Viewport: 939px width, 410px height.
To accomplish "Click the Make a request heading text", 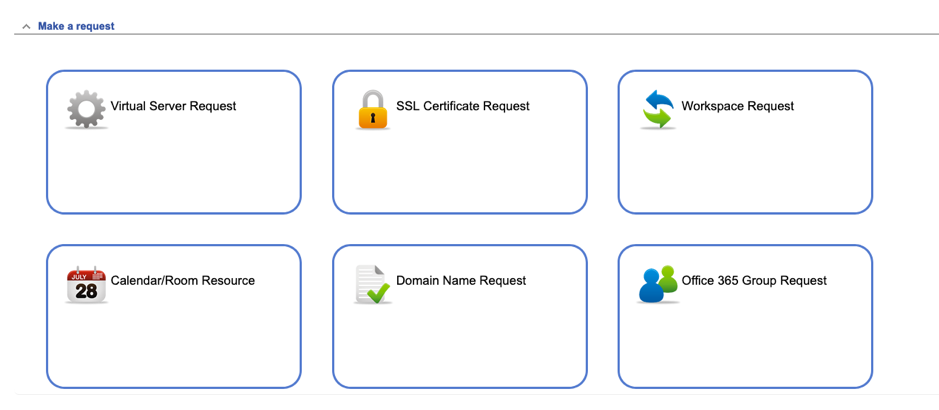I will pos(76,26).
